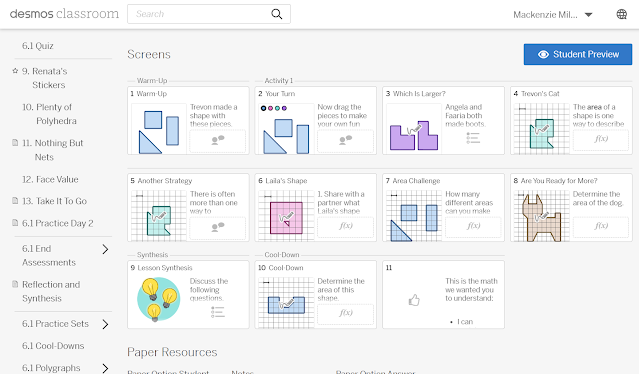Open the globe language icon

pos(621,14)
